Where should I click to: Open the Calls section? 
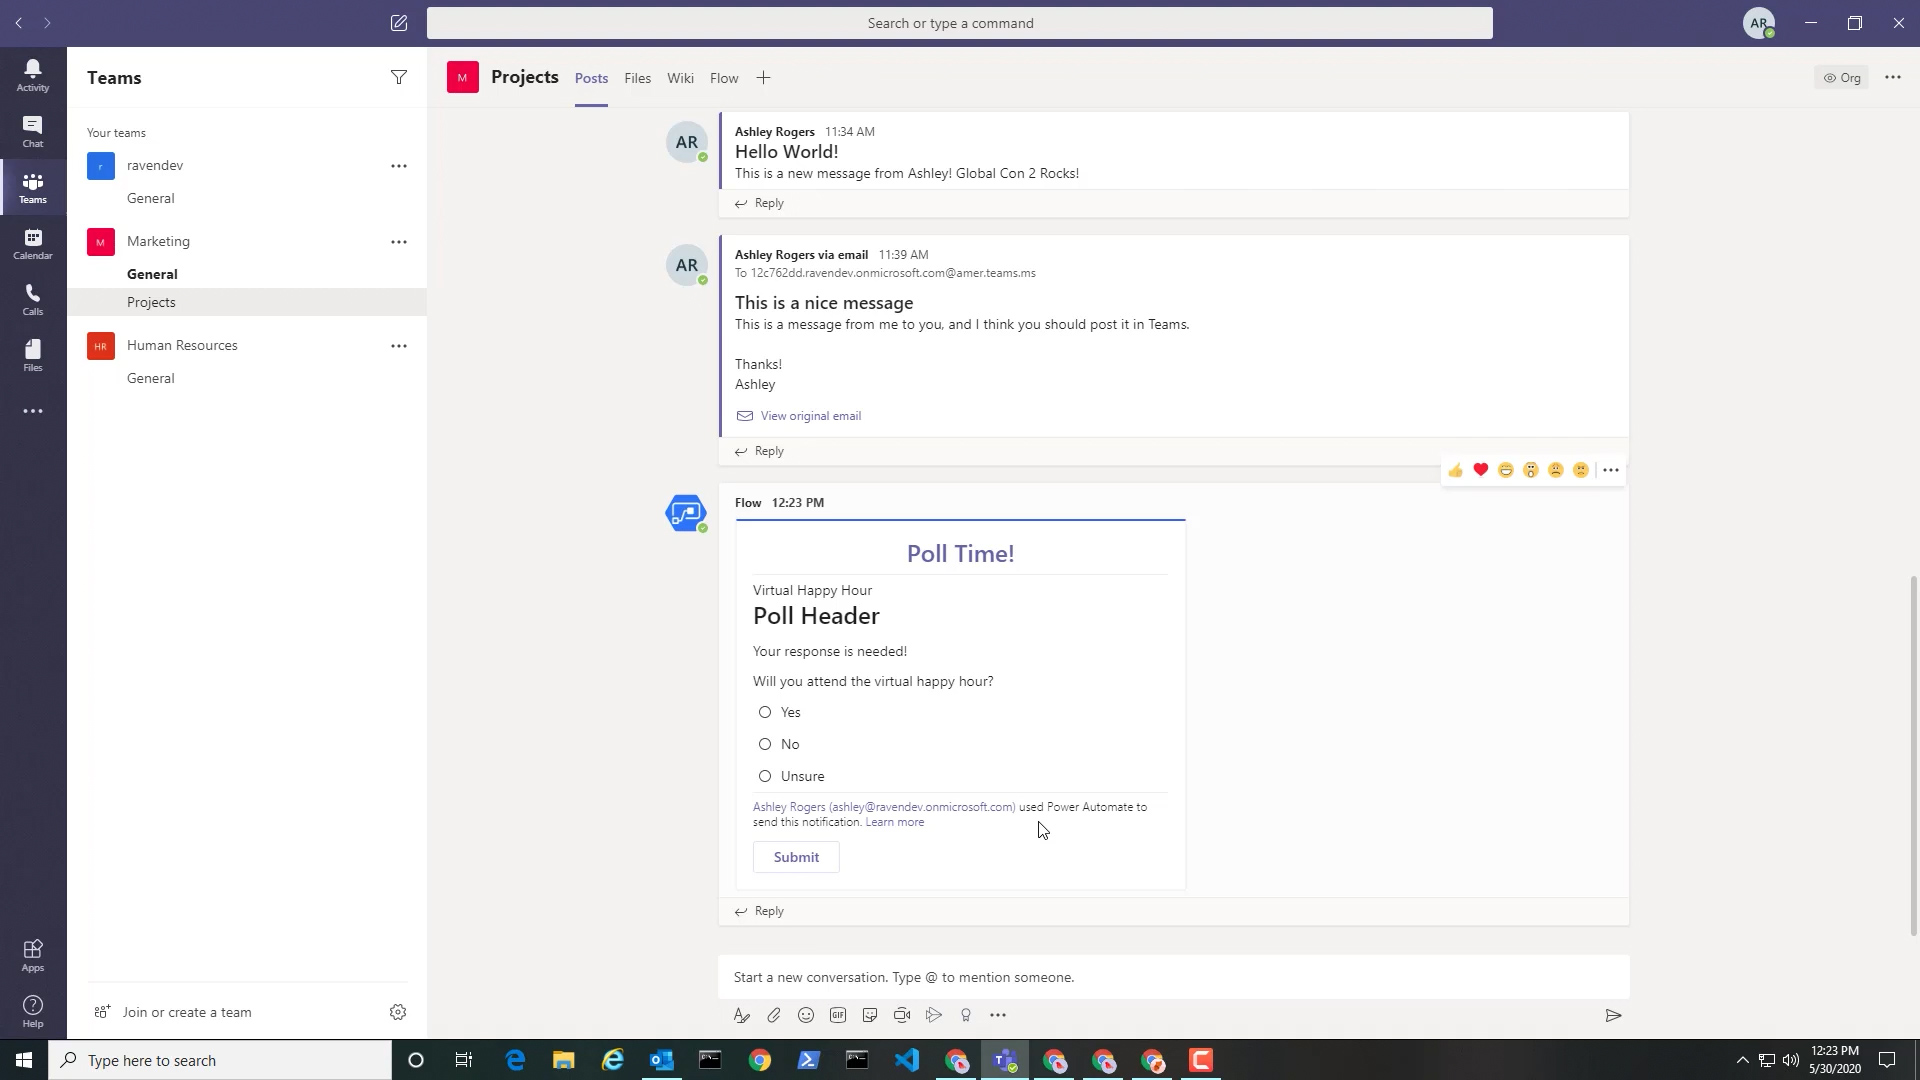33,299
